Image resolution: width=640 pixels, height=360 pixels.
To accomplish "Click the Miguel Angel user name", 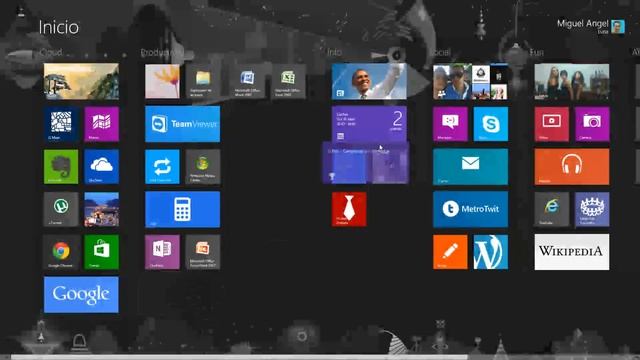I will [x=582, y=24].
